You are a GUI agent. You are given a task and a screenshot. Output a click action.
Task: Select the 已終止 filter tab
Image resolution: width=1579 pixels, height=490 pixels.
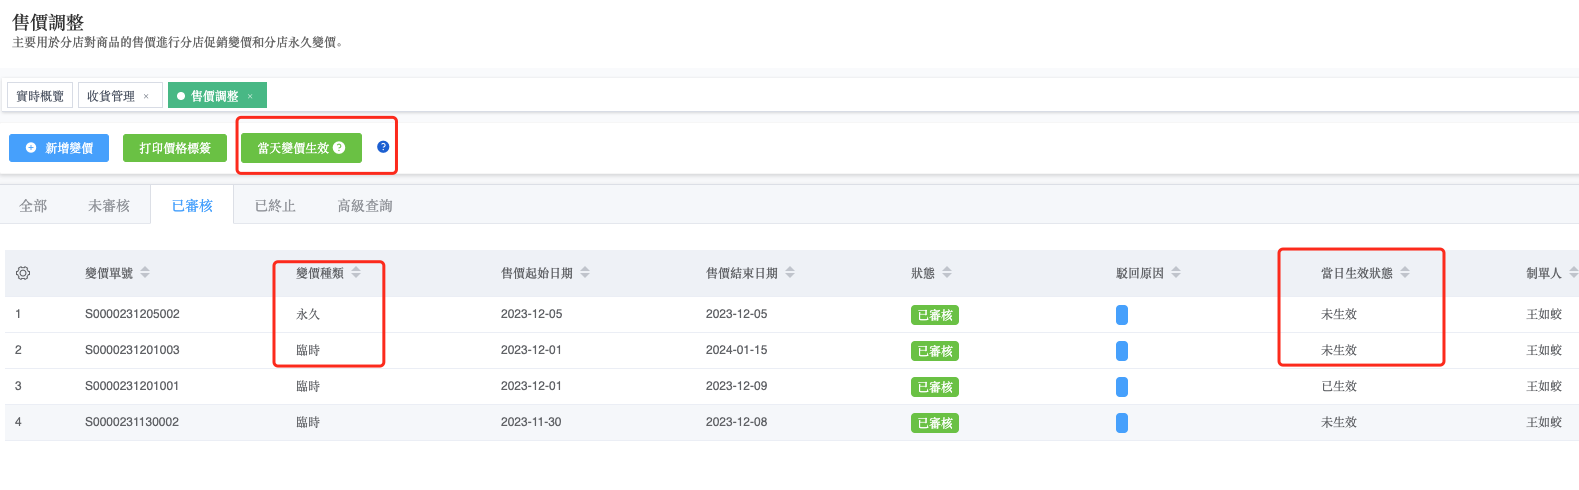tap(275, 206)
